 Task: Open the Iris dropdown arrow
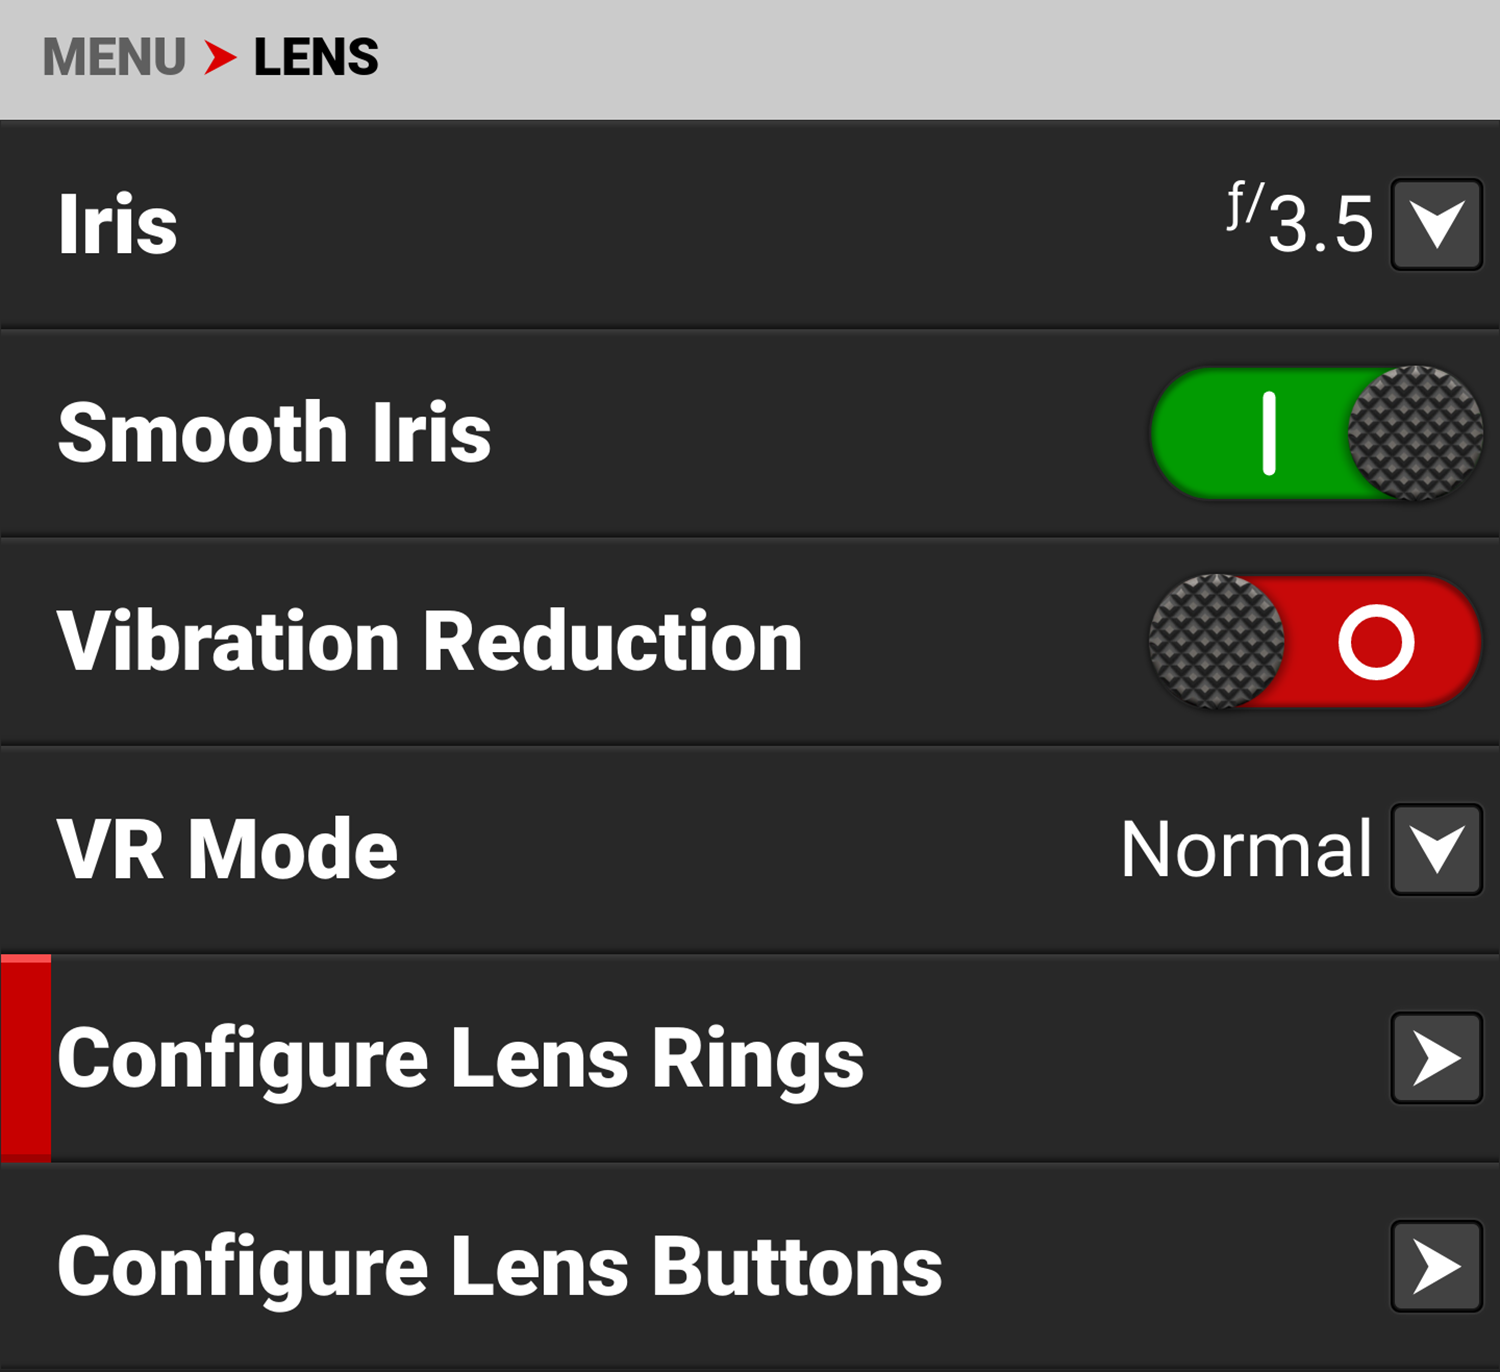pos(1436,224)
